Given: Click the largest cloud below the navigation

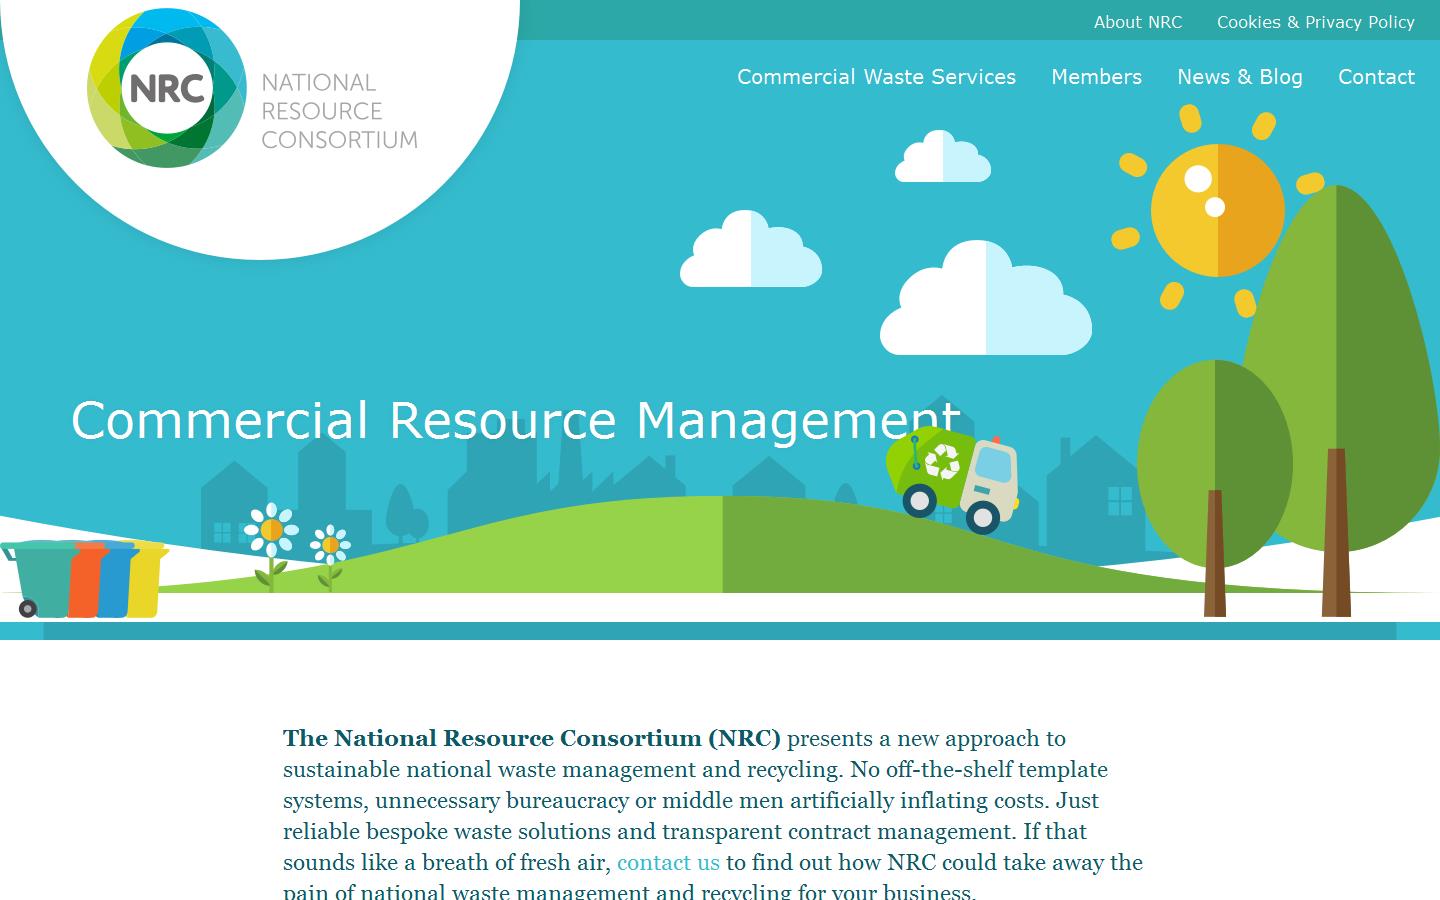Looking at the screenshot, I should point(985,305).
